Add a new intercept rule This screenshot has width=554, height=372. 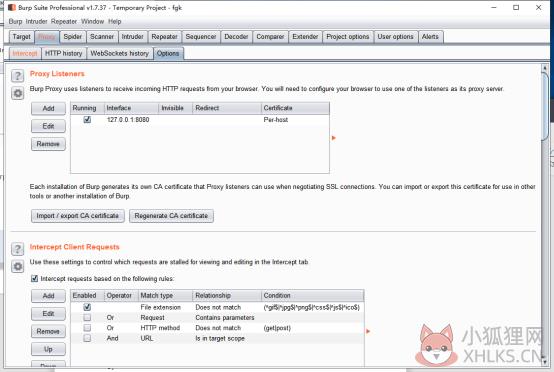point(48,296)
